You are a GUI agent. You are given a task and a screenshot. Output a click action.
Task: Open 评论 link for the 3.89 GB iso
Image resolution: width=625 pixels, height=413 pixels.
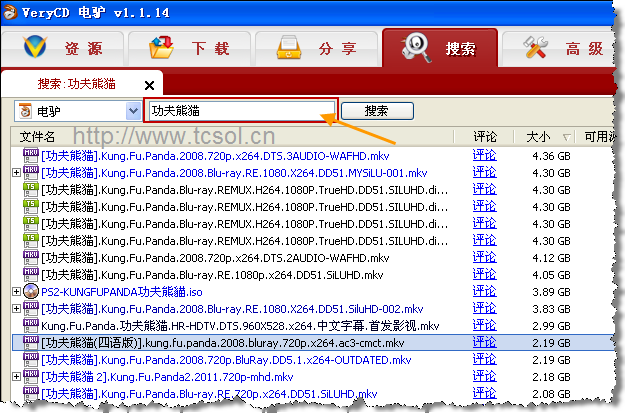click(484, 291)
